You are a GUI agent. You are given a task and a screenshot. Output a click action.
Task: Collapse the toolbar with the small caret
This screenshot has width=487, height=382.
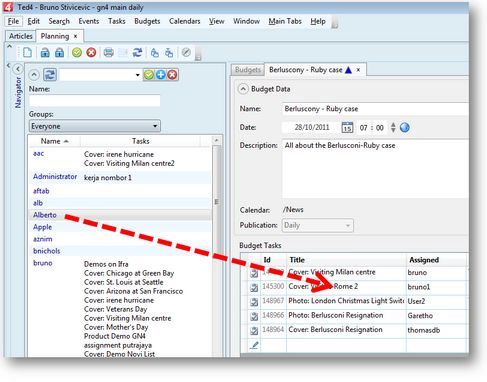pyautogui.click(x=9, y=46)
